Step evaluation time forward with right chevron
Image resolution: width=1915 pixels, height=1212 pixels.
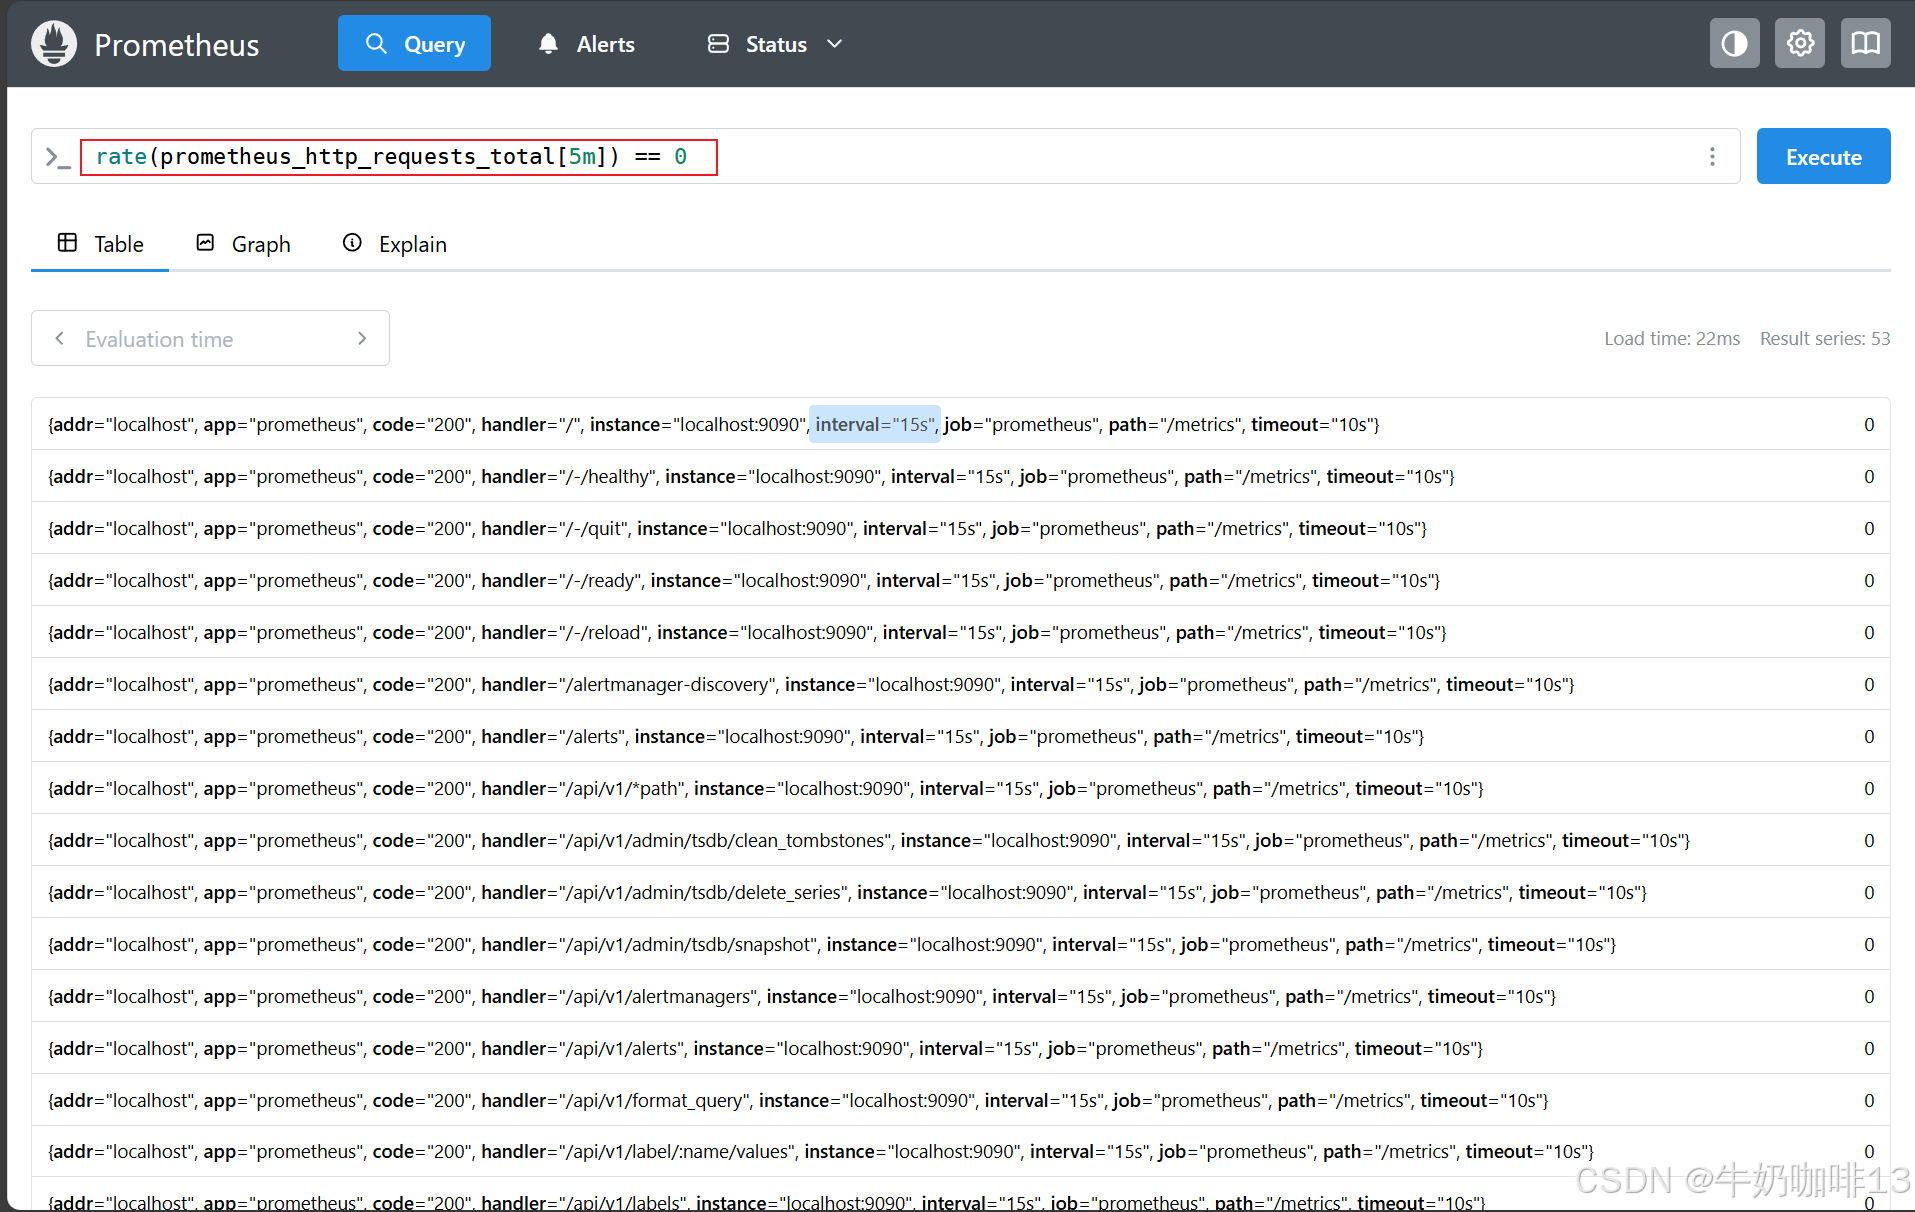[362, 338]
